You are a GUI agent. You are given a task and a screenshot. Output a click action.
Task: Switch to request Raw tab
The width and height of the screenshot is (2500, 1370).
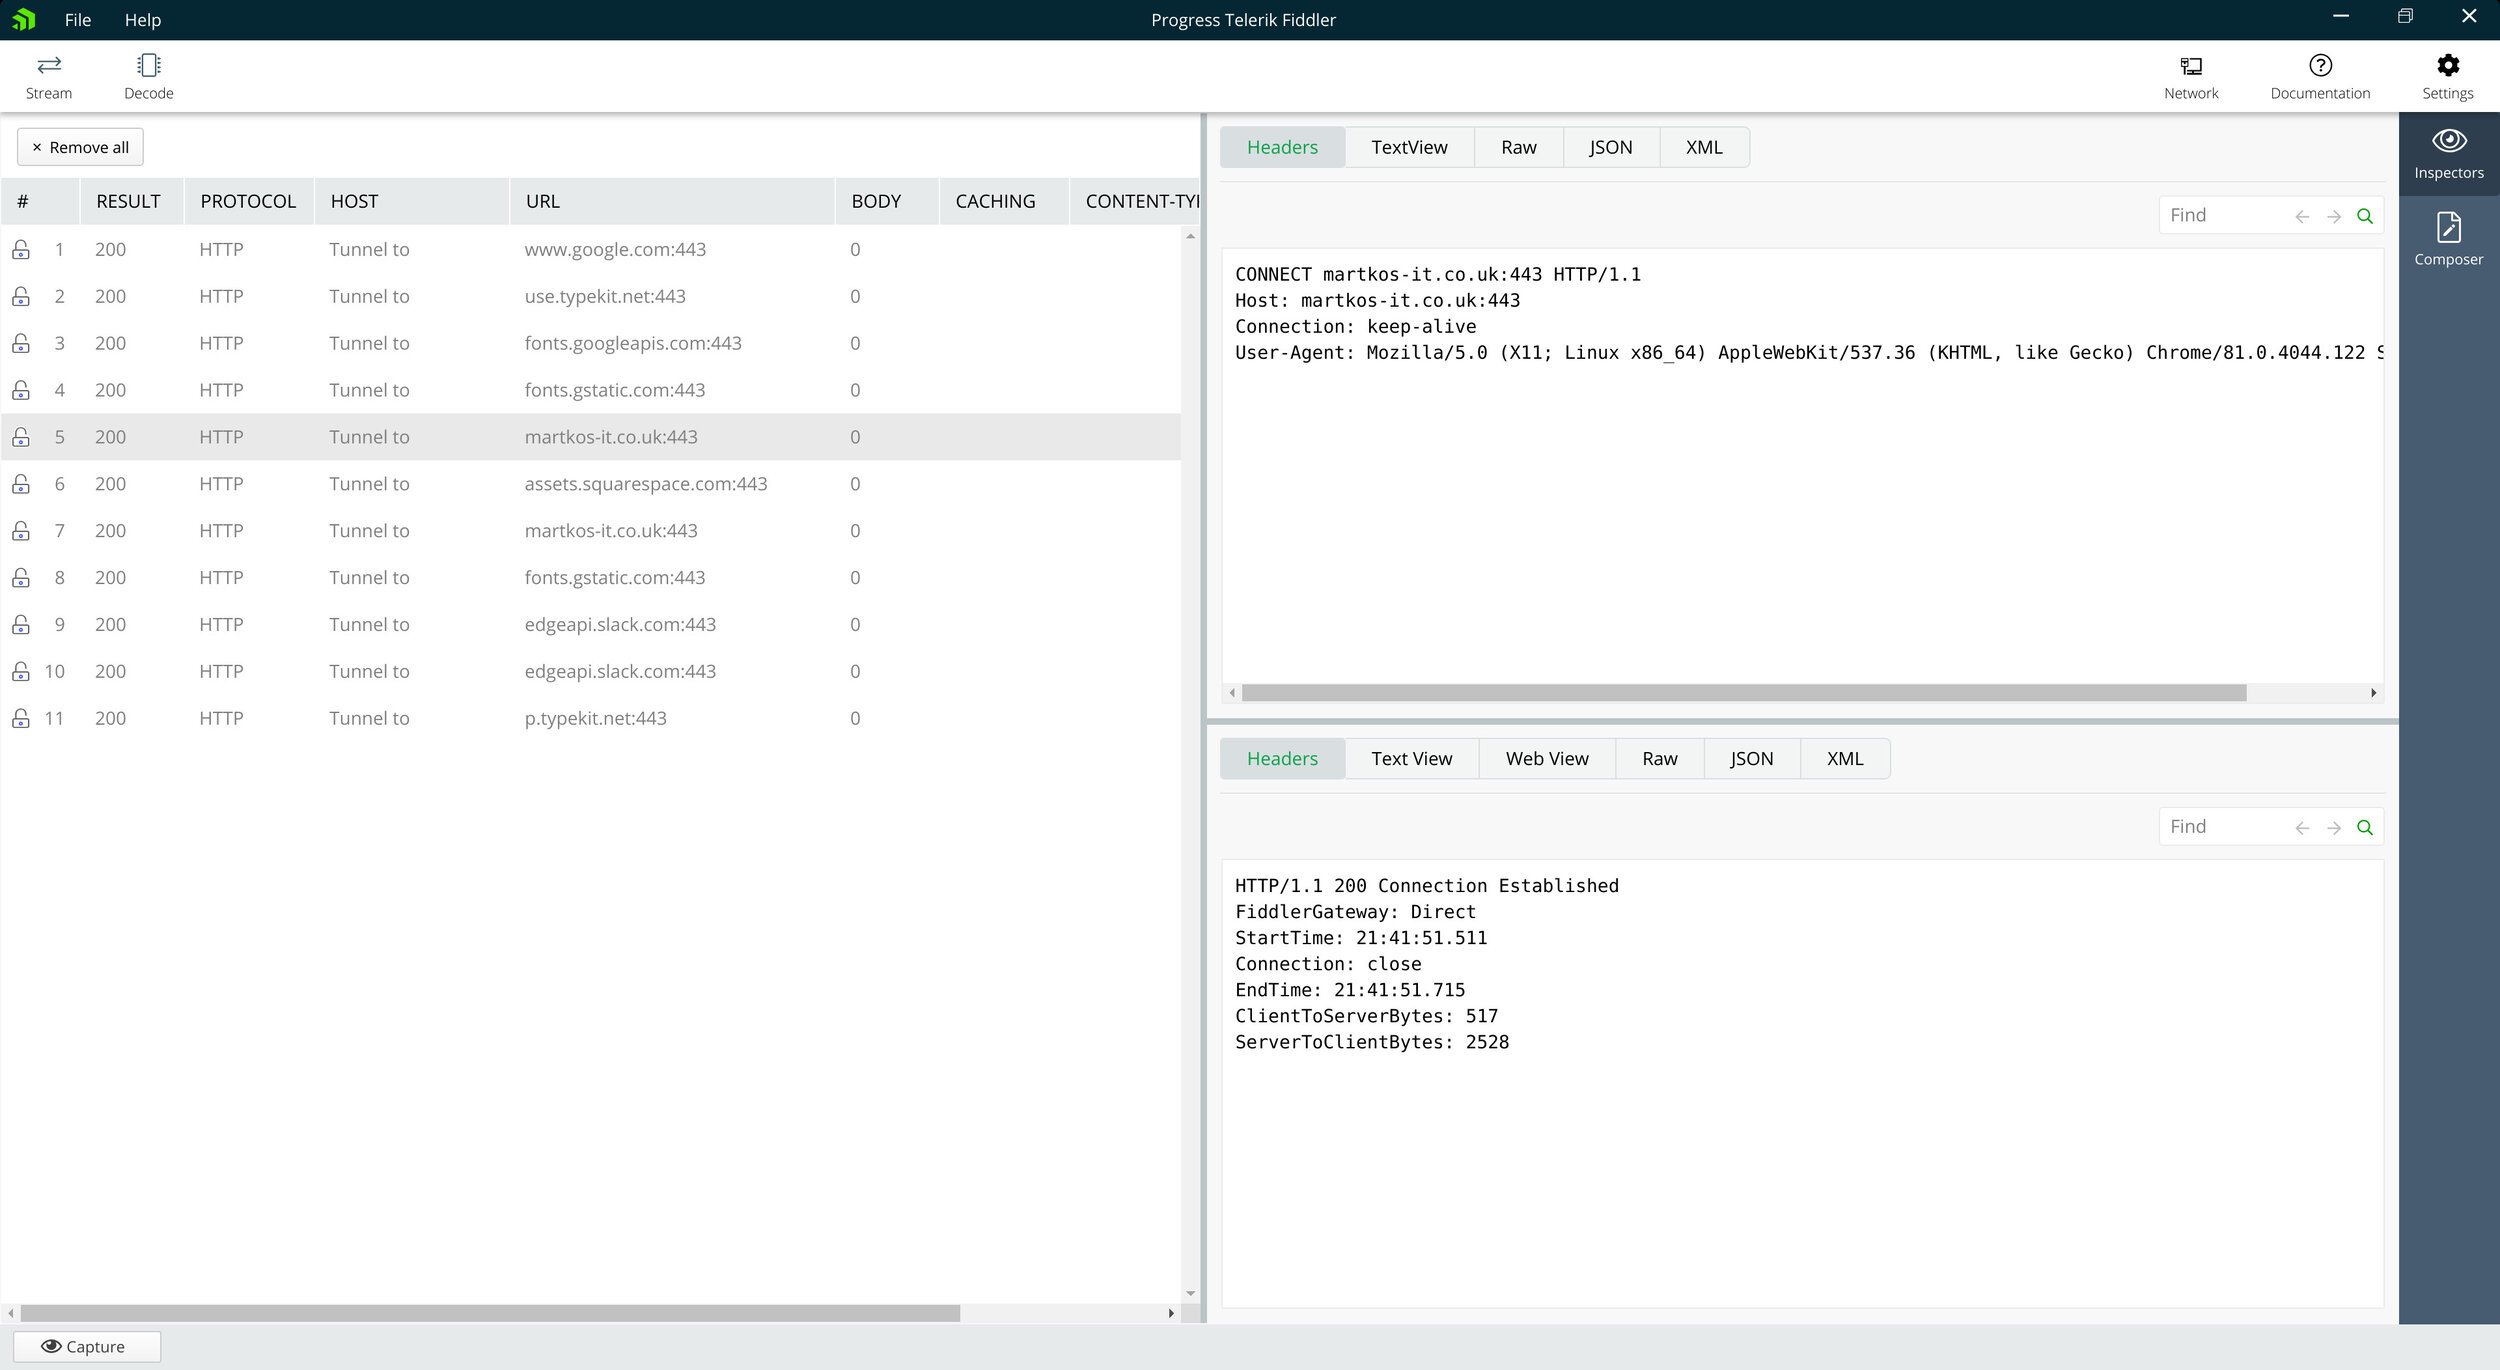click(1518, 147)
